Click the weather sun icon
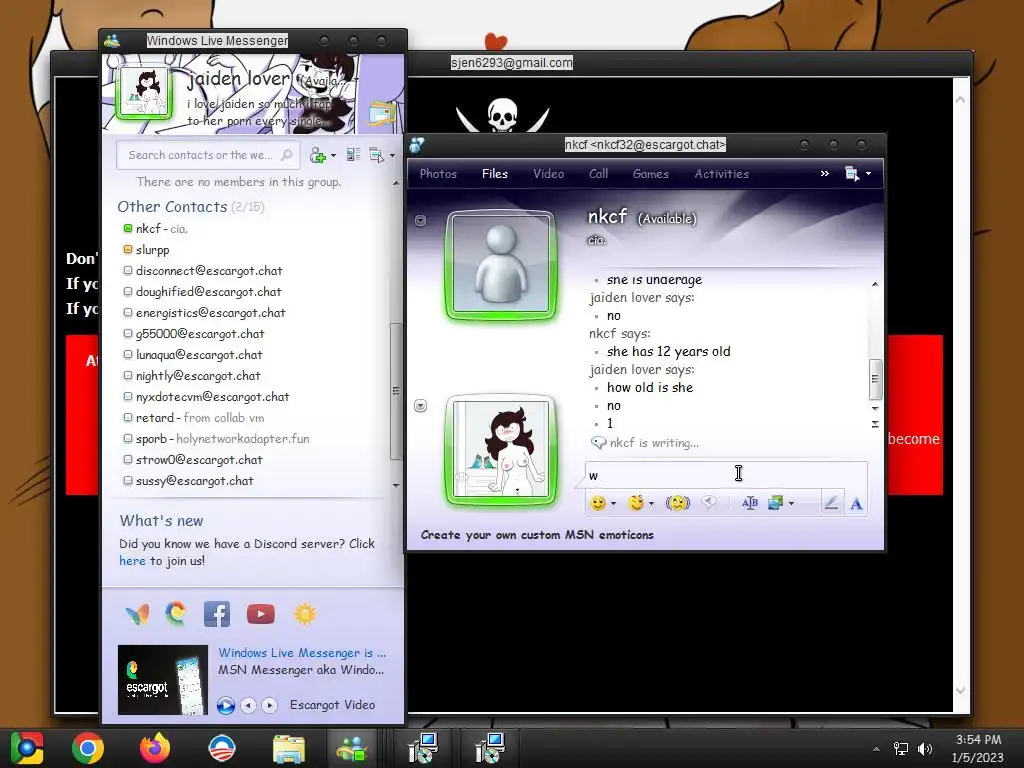1024x768 pixels. pyautogui.click(x=304, y=614)
